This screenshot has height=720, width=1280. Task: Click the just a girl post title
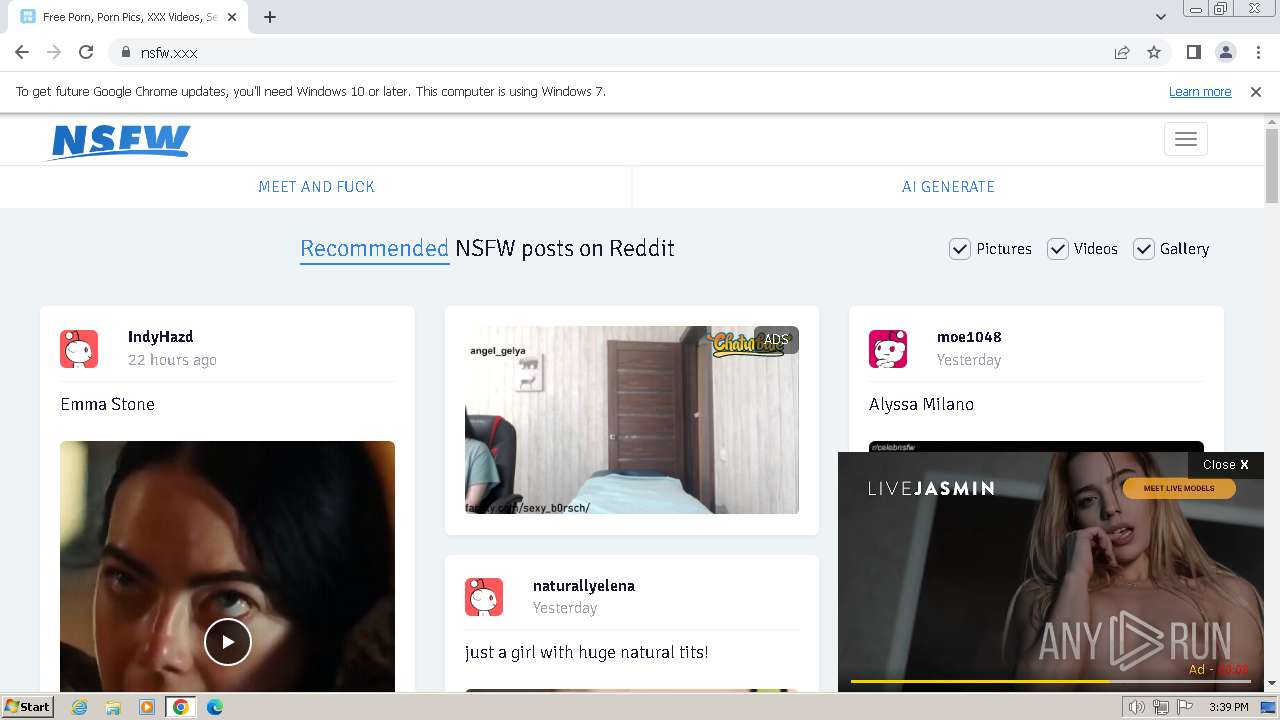[586, 652]
